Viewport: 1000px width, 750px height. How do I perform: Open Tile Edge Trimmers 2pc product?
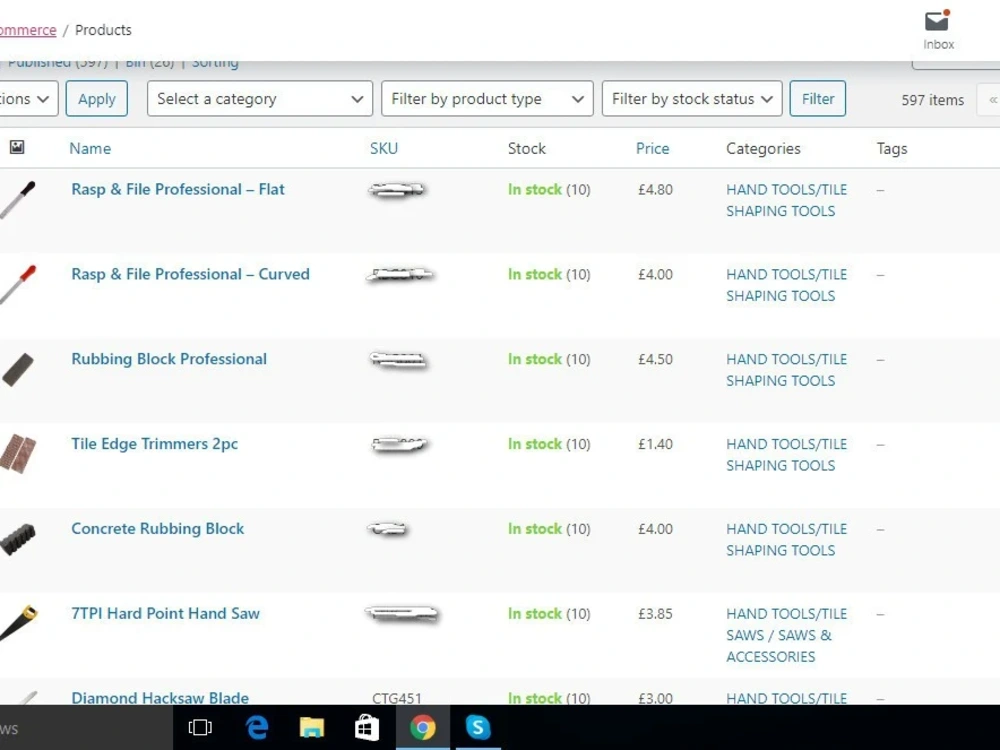point(154,444)
